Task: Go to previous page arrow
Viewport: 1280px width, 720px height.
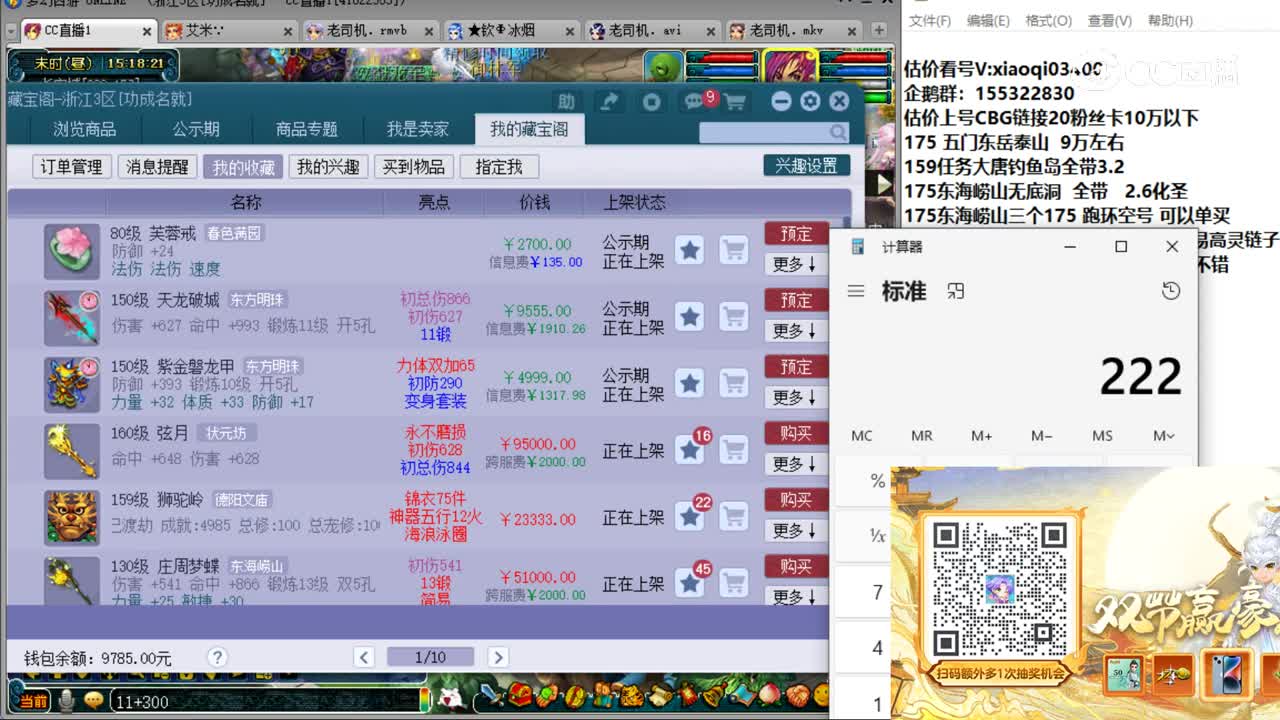Action: tap(364, 657)
